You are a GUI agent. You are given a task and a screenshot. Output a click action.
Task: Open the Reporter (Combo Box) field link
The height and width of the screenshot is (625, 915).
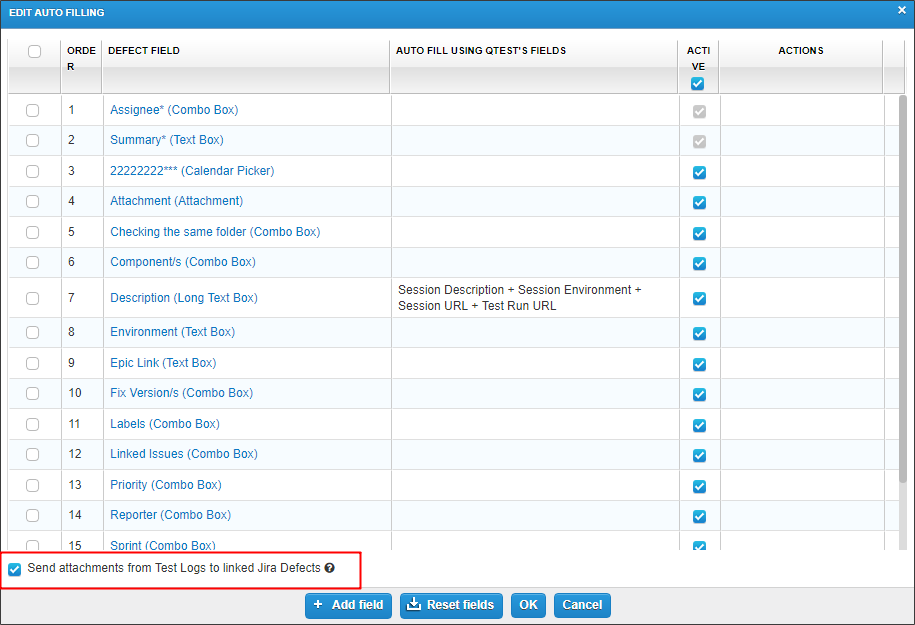coord(170,515)
